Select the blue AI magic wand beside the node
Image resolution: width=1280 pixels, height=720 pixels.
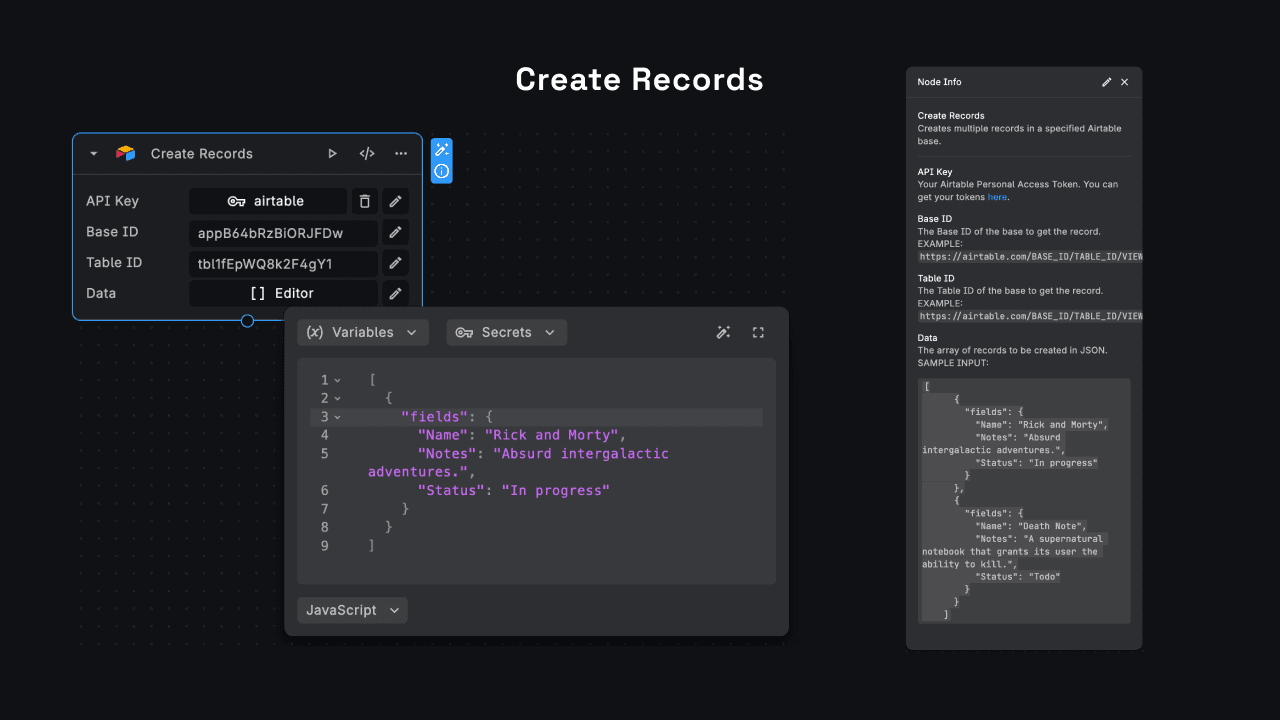pos(441,148)
